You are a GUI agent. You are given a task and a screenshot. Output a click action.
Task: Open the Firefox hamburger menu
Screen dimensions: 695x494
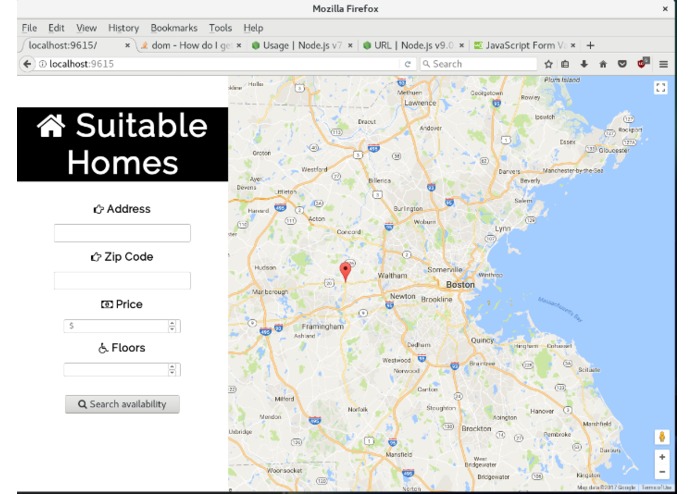tap(664, 64)
